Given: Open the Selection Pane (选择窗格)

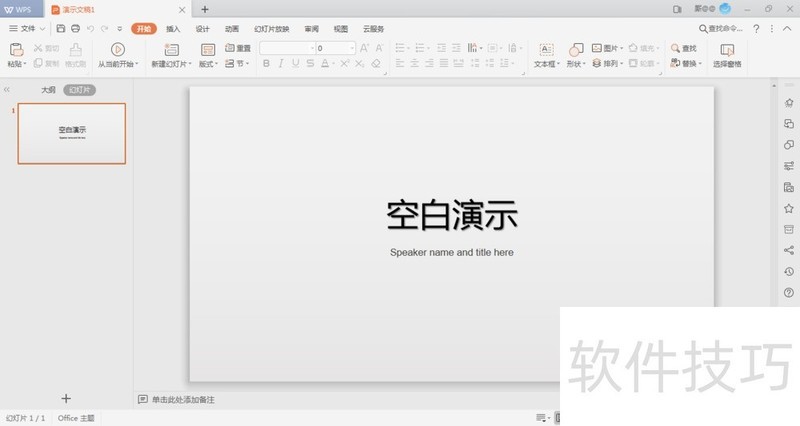Looking at the screenshot, I should (727, 50).
